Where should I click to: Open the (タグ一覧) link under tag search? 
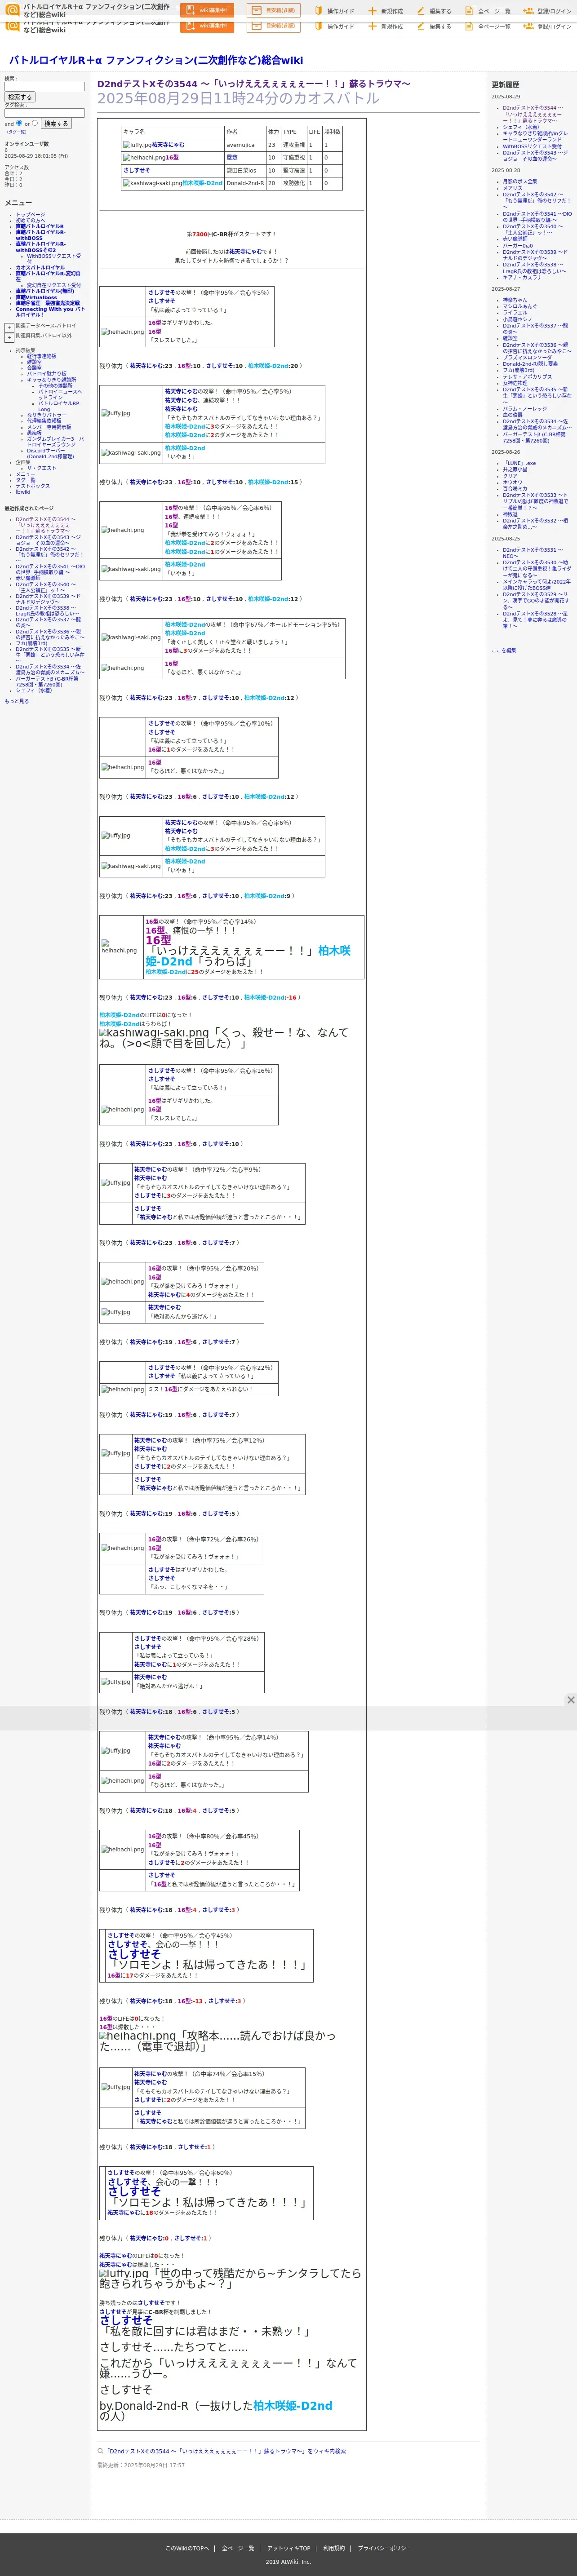(17, 132)
